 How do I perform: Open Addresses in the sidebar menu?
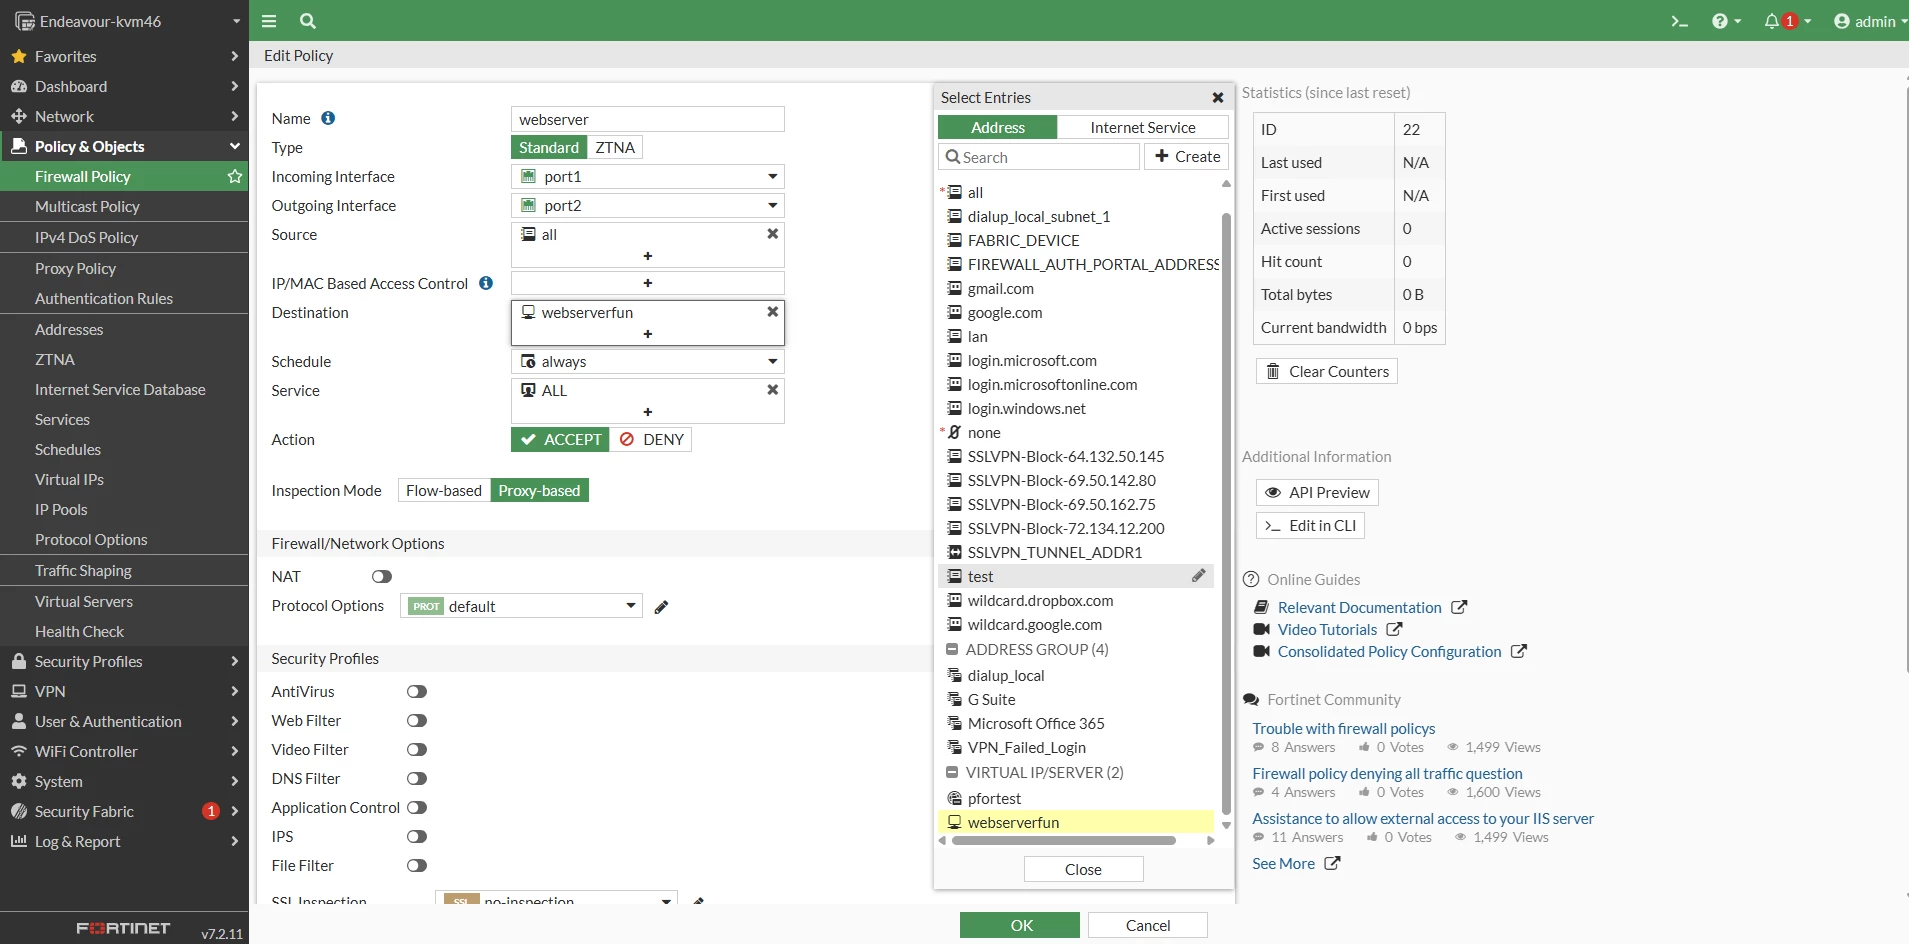click(69, 330)
